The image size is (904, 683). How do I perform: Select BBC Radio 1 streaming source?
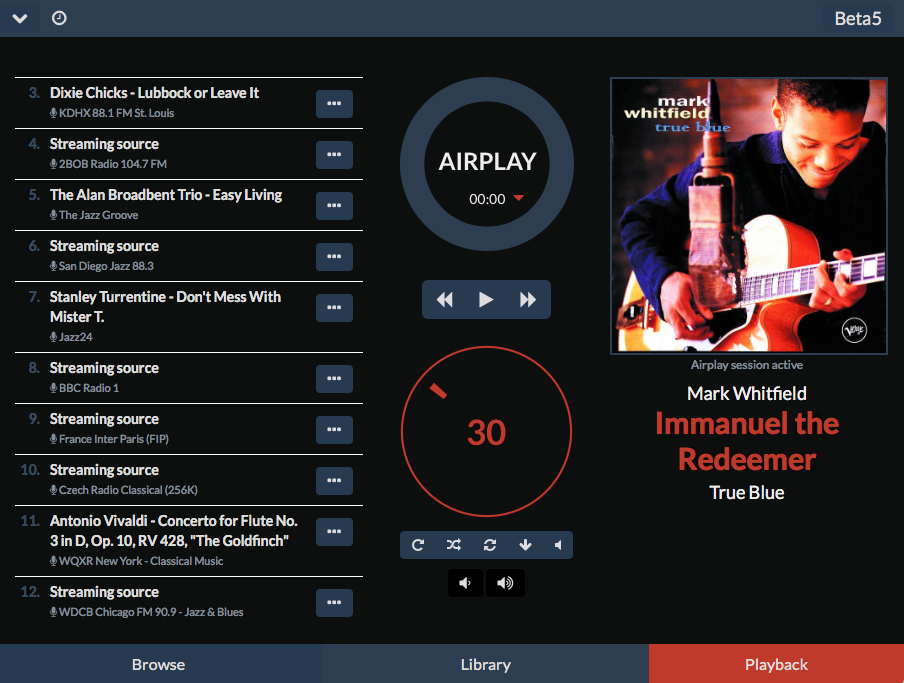click(x=189, y=378)
